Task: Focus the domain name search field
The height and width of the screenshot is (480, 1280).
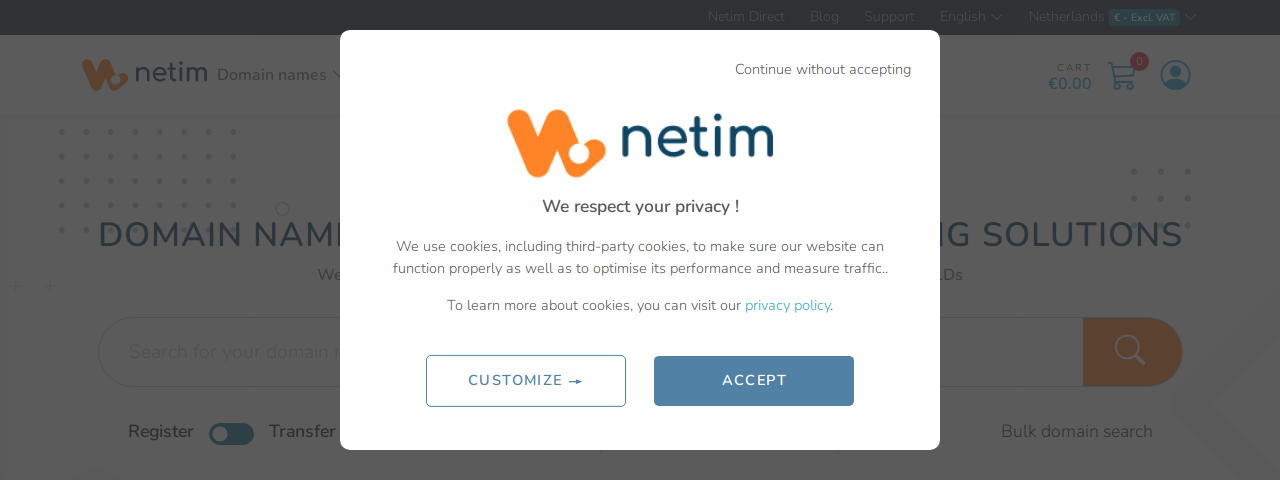Action: coord(590,352)
